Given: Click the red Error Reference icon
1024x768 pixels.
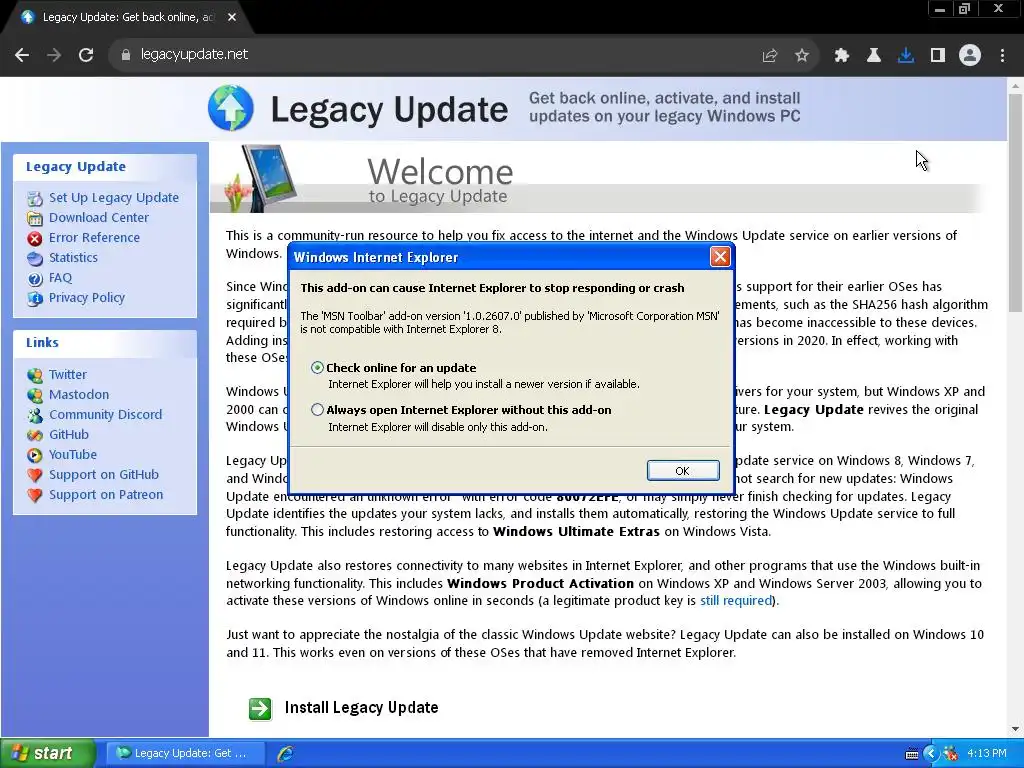Looking at the screenshot, I should point(35,238).
